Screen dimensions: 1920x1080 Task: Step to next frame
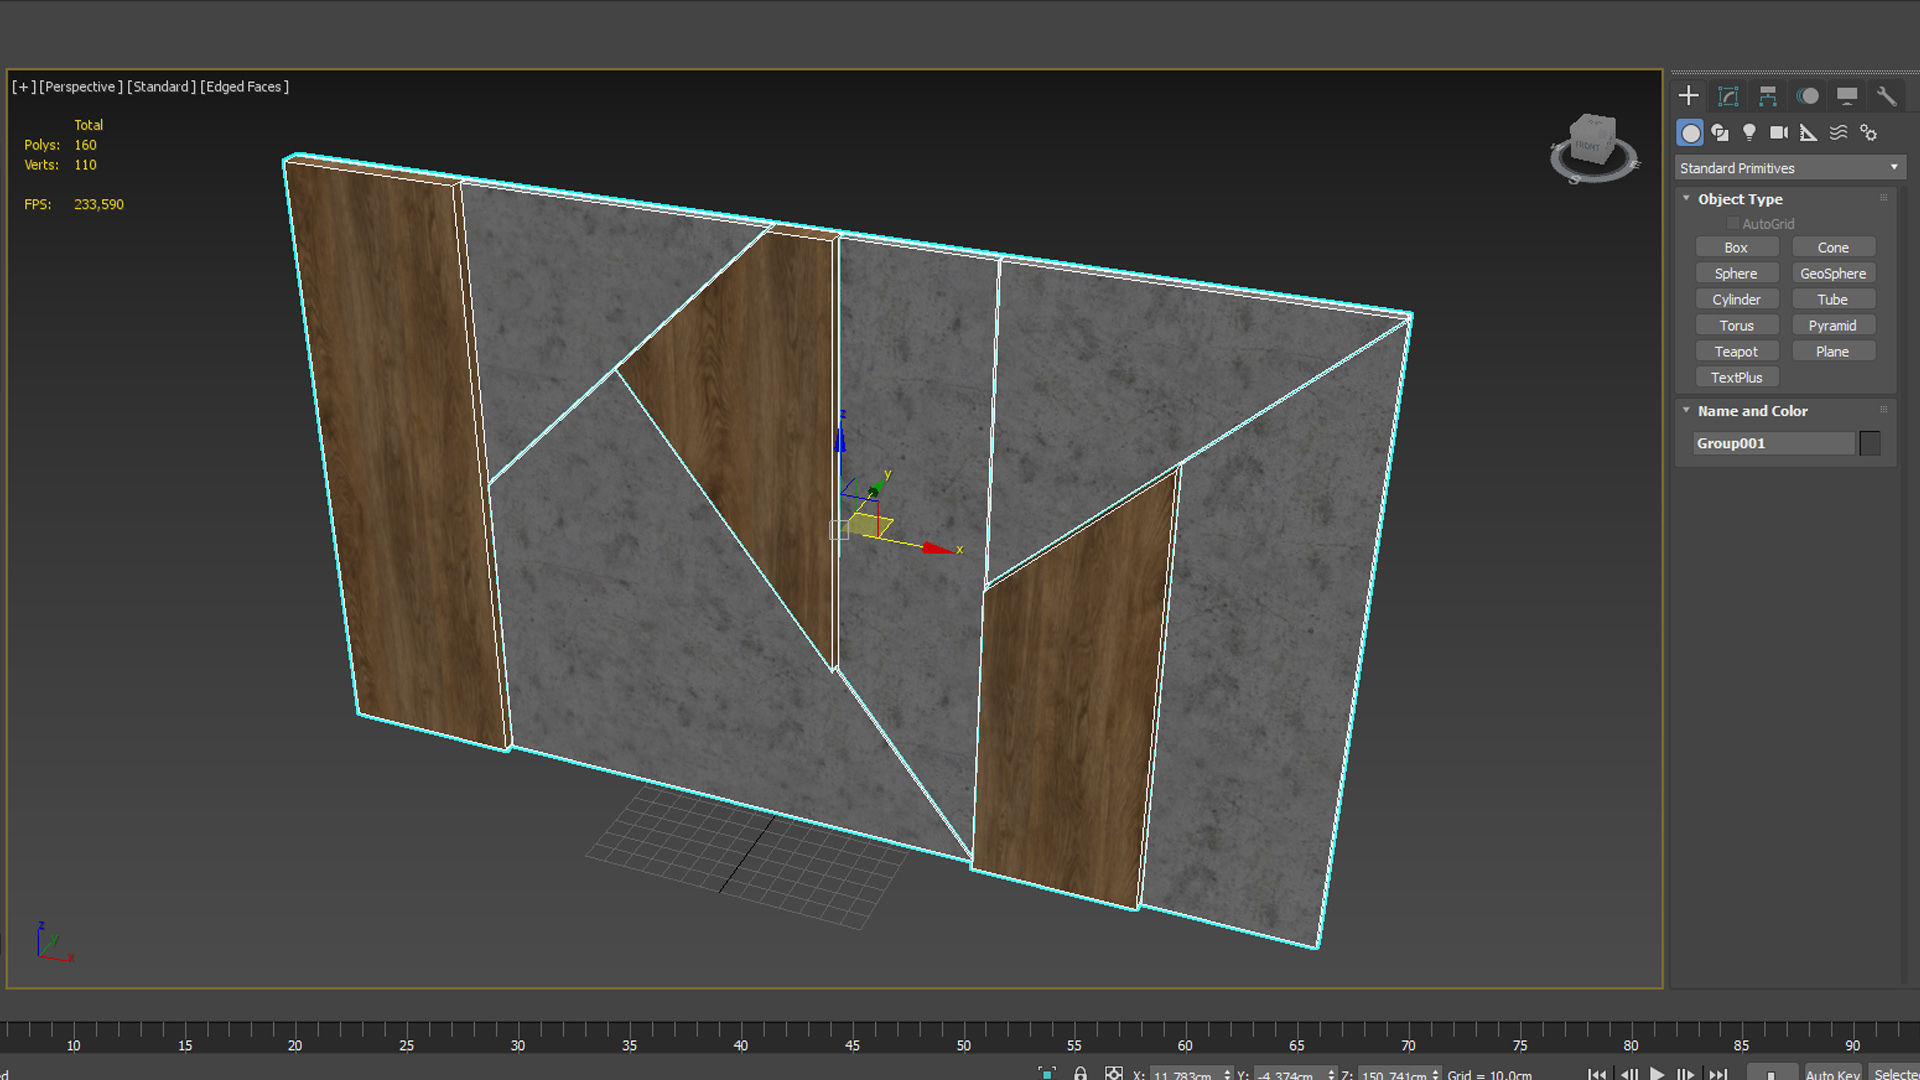coord(1687,1074)
